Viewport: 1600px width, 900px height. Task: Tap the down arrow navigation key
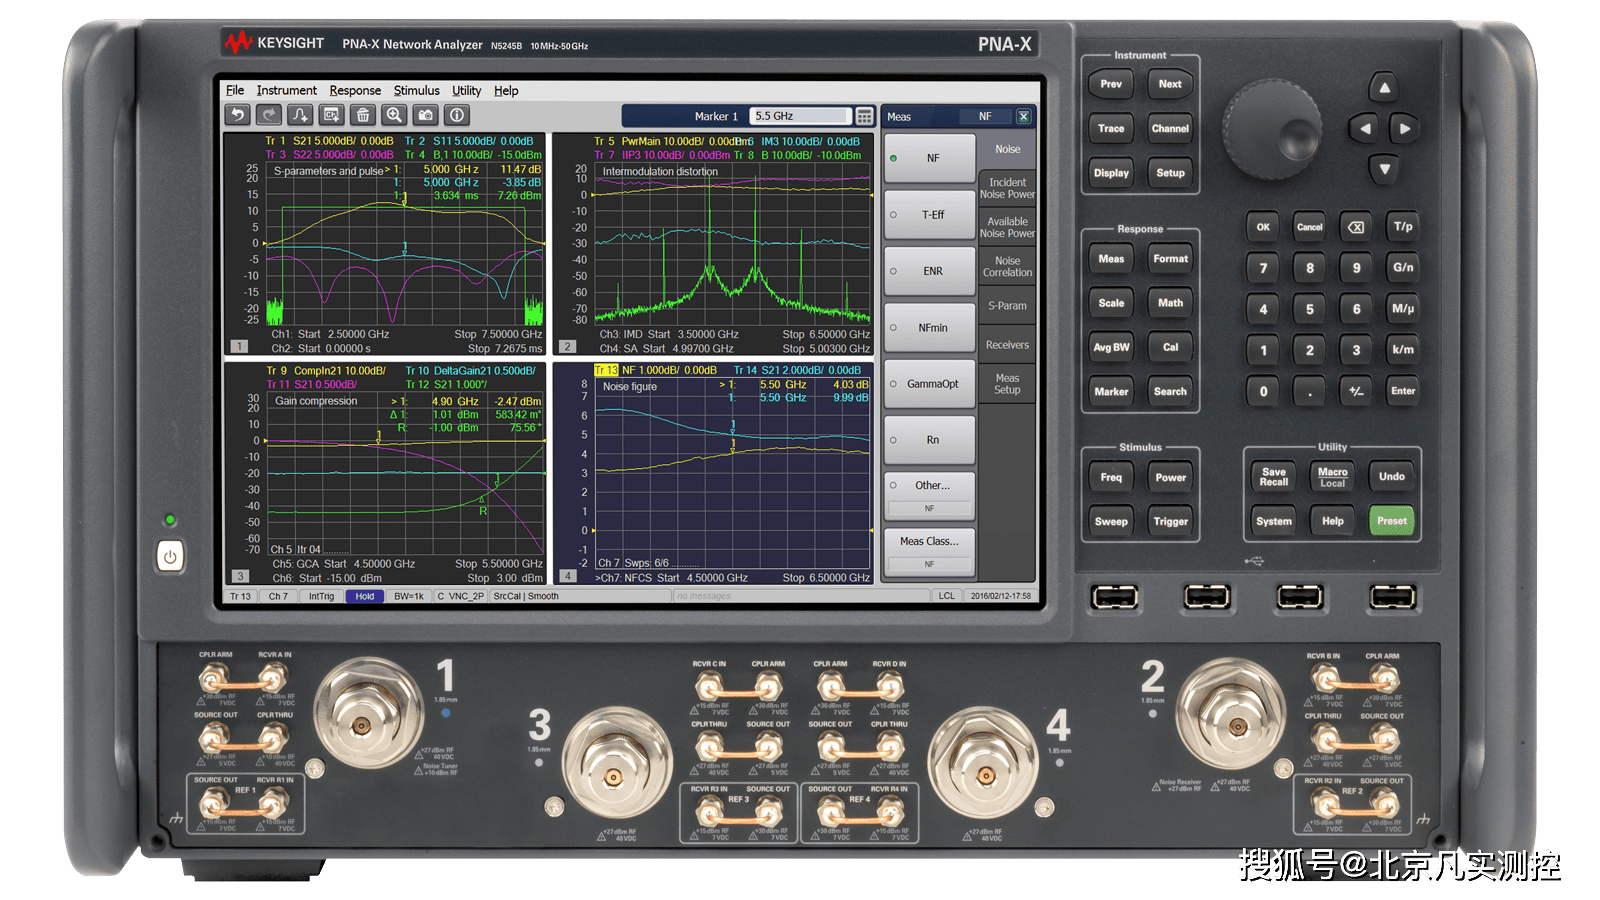[1384, 169]
